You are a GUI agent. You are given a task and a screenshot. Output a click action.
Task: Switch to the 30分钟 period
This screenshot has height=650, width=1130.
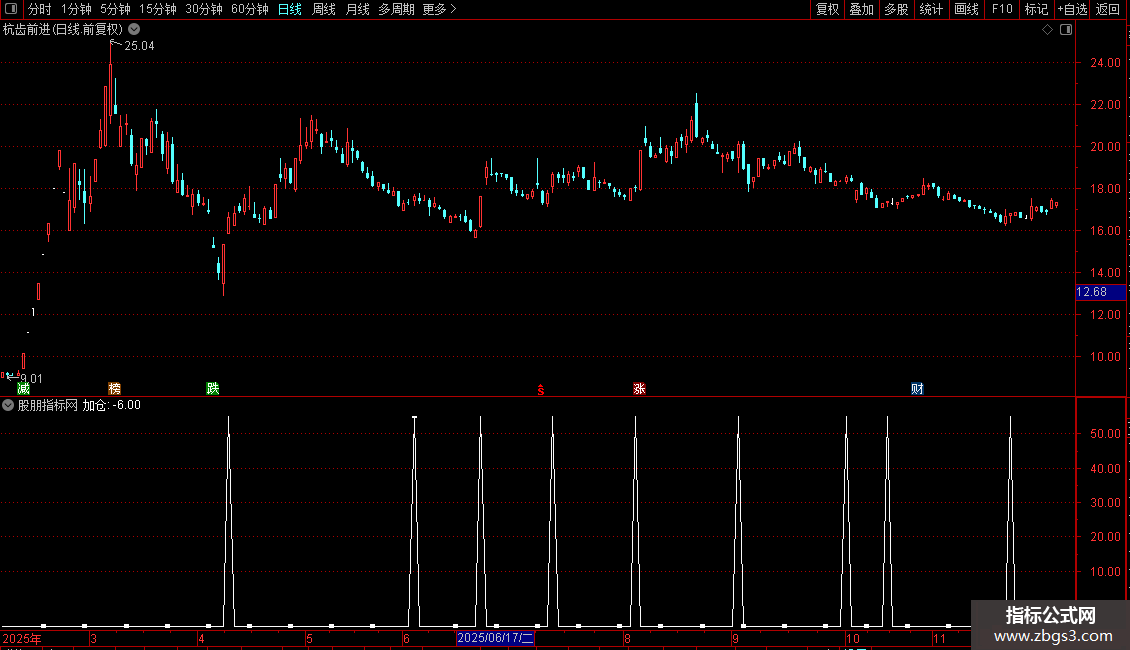pyautogui.click(x=204, y=9)
